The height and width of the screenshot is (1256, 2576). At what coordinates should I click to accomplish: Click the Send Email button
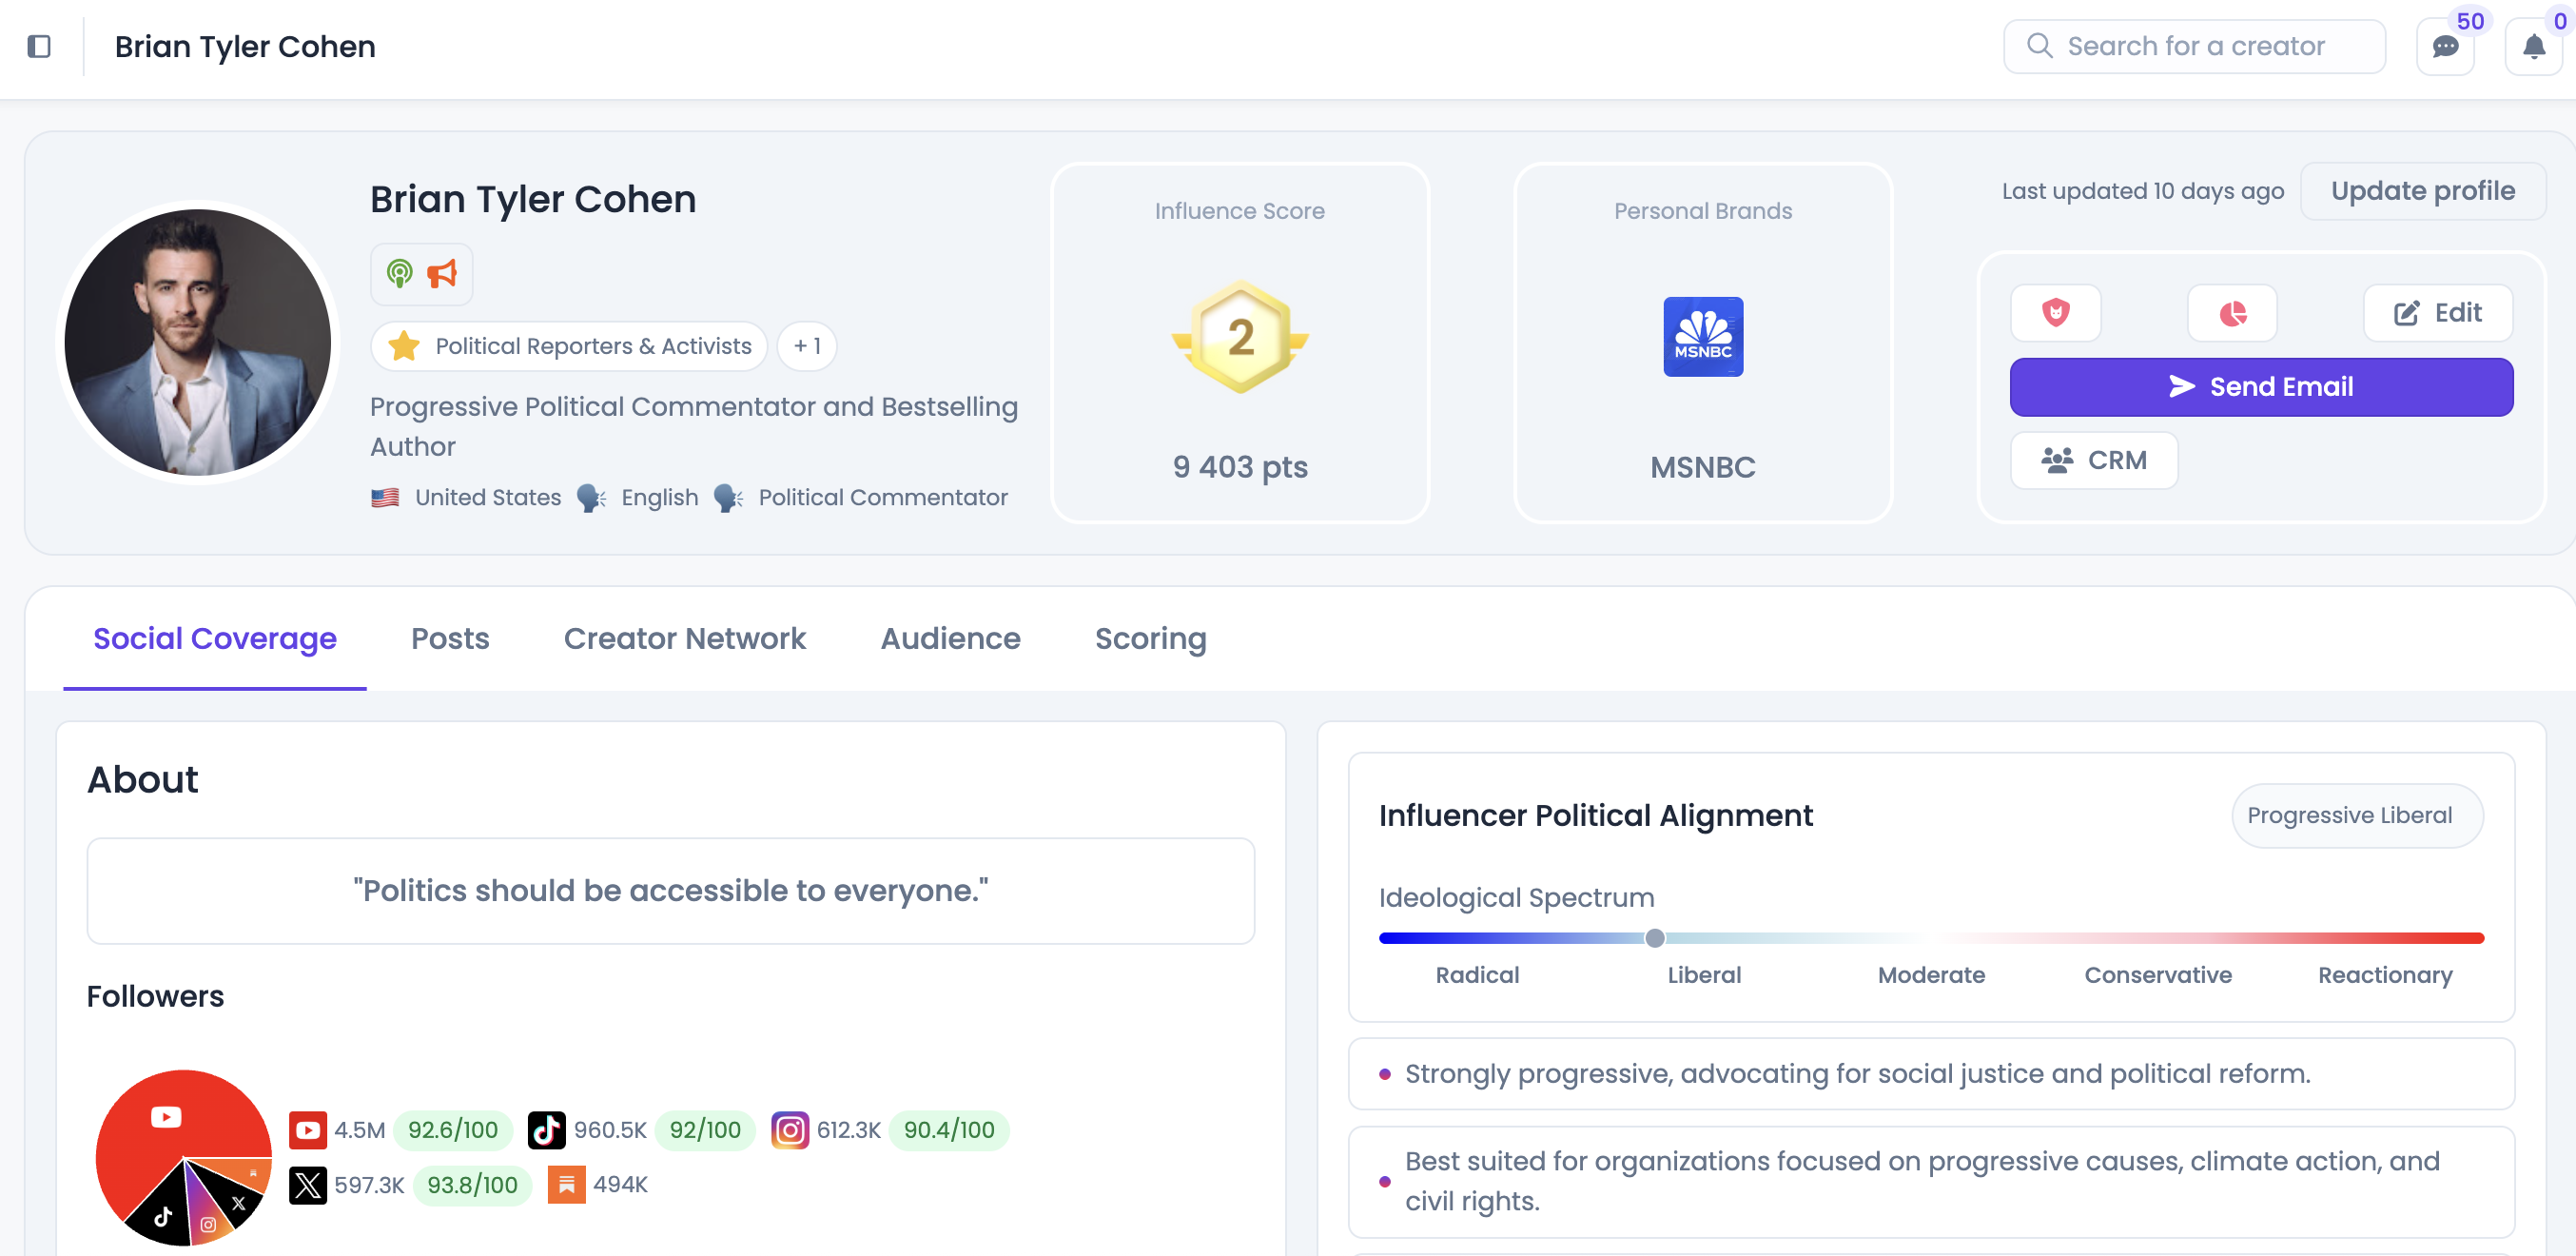(2261, 387)
